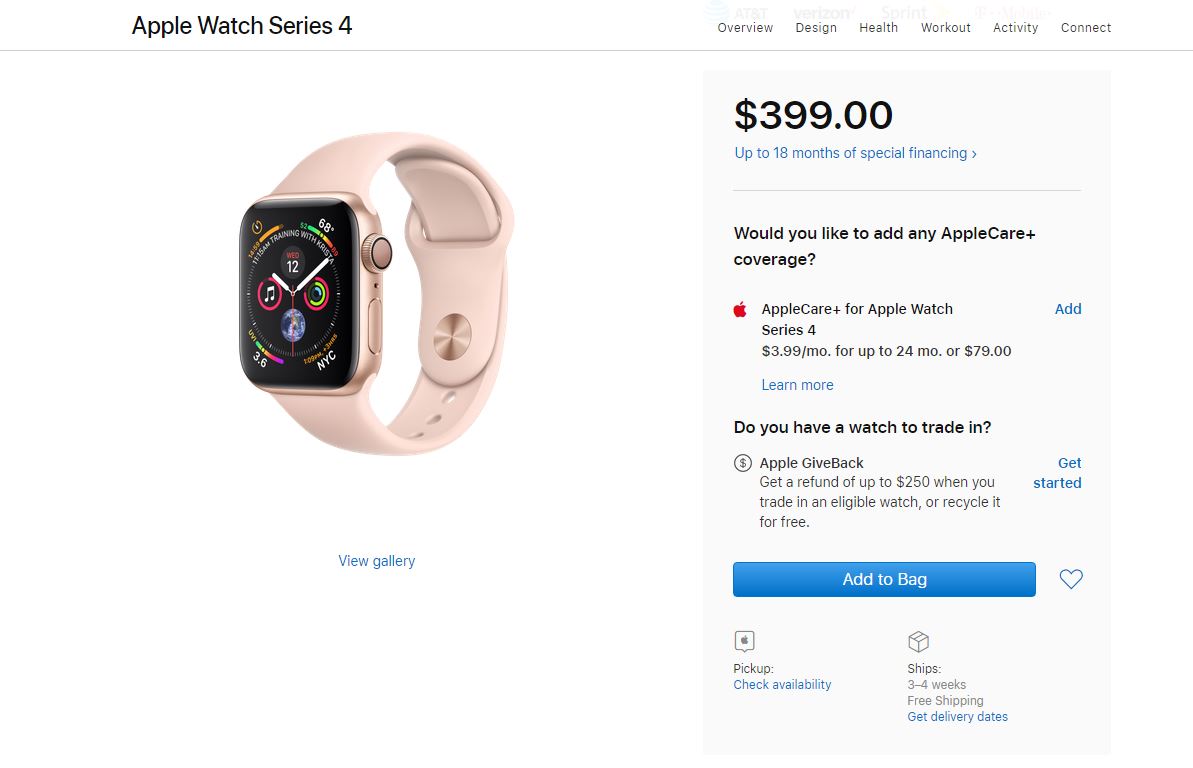Open the View gallery link

[x=376, y=561]
